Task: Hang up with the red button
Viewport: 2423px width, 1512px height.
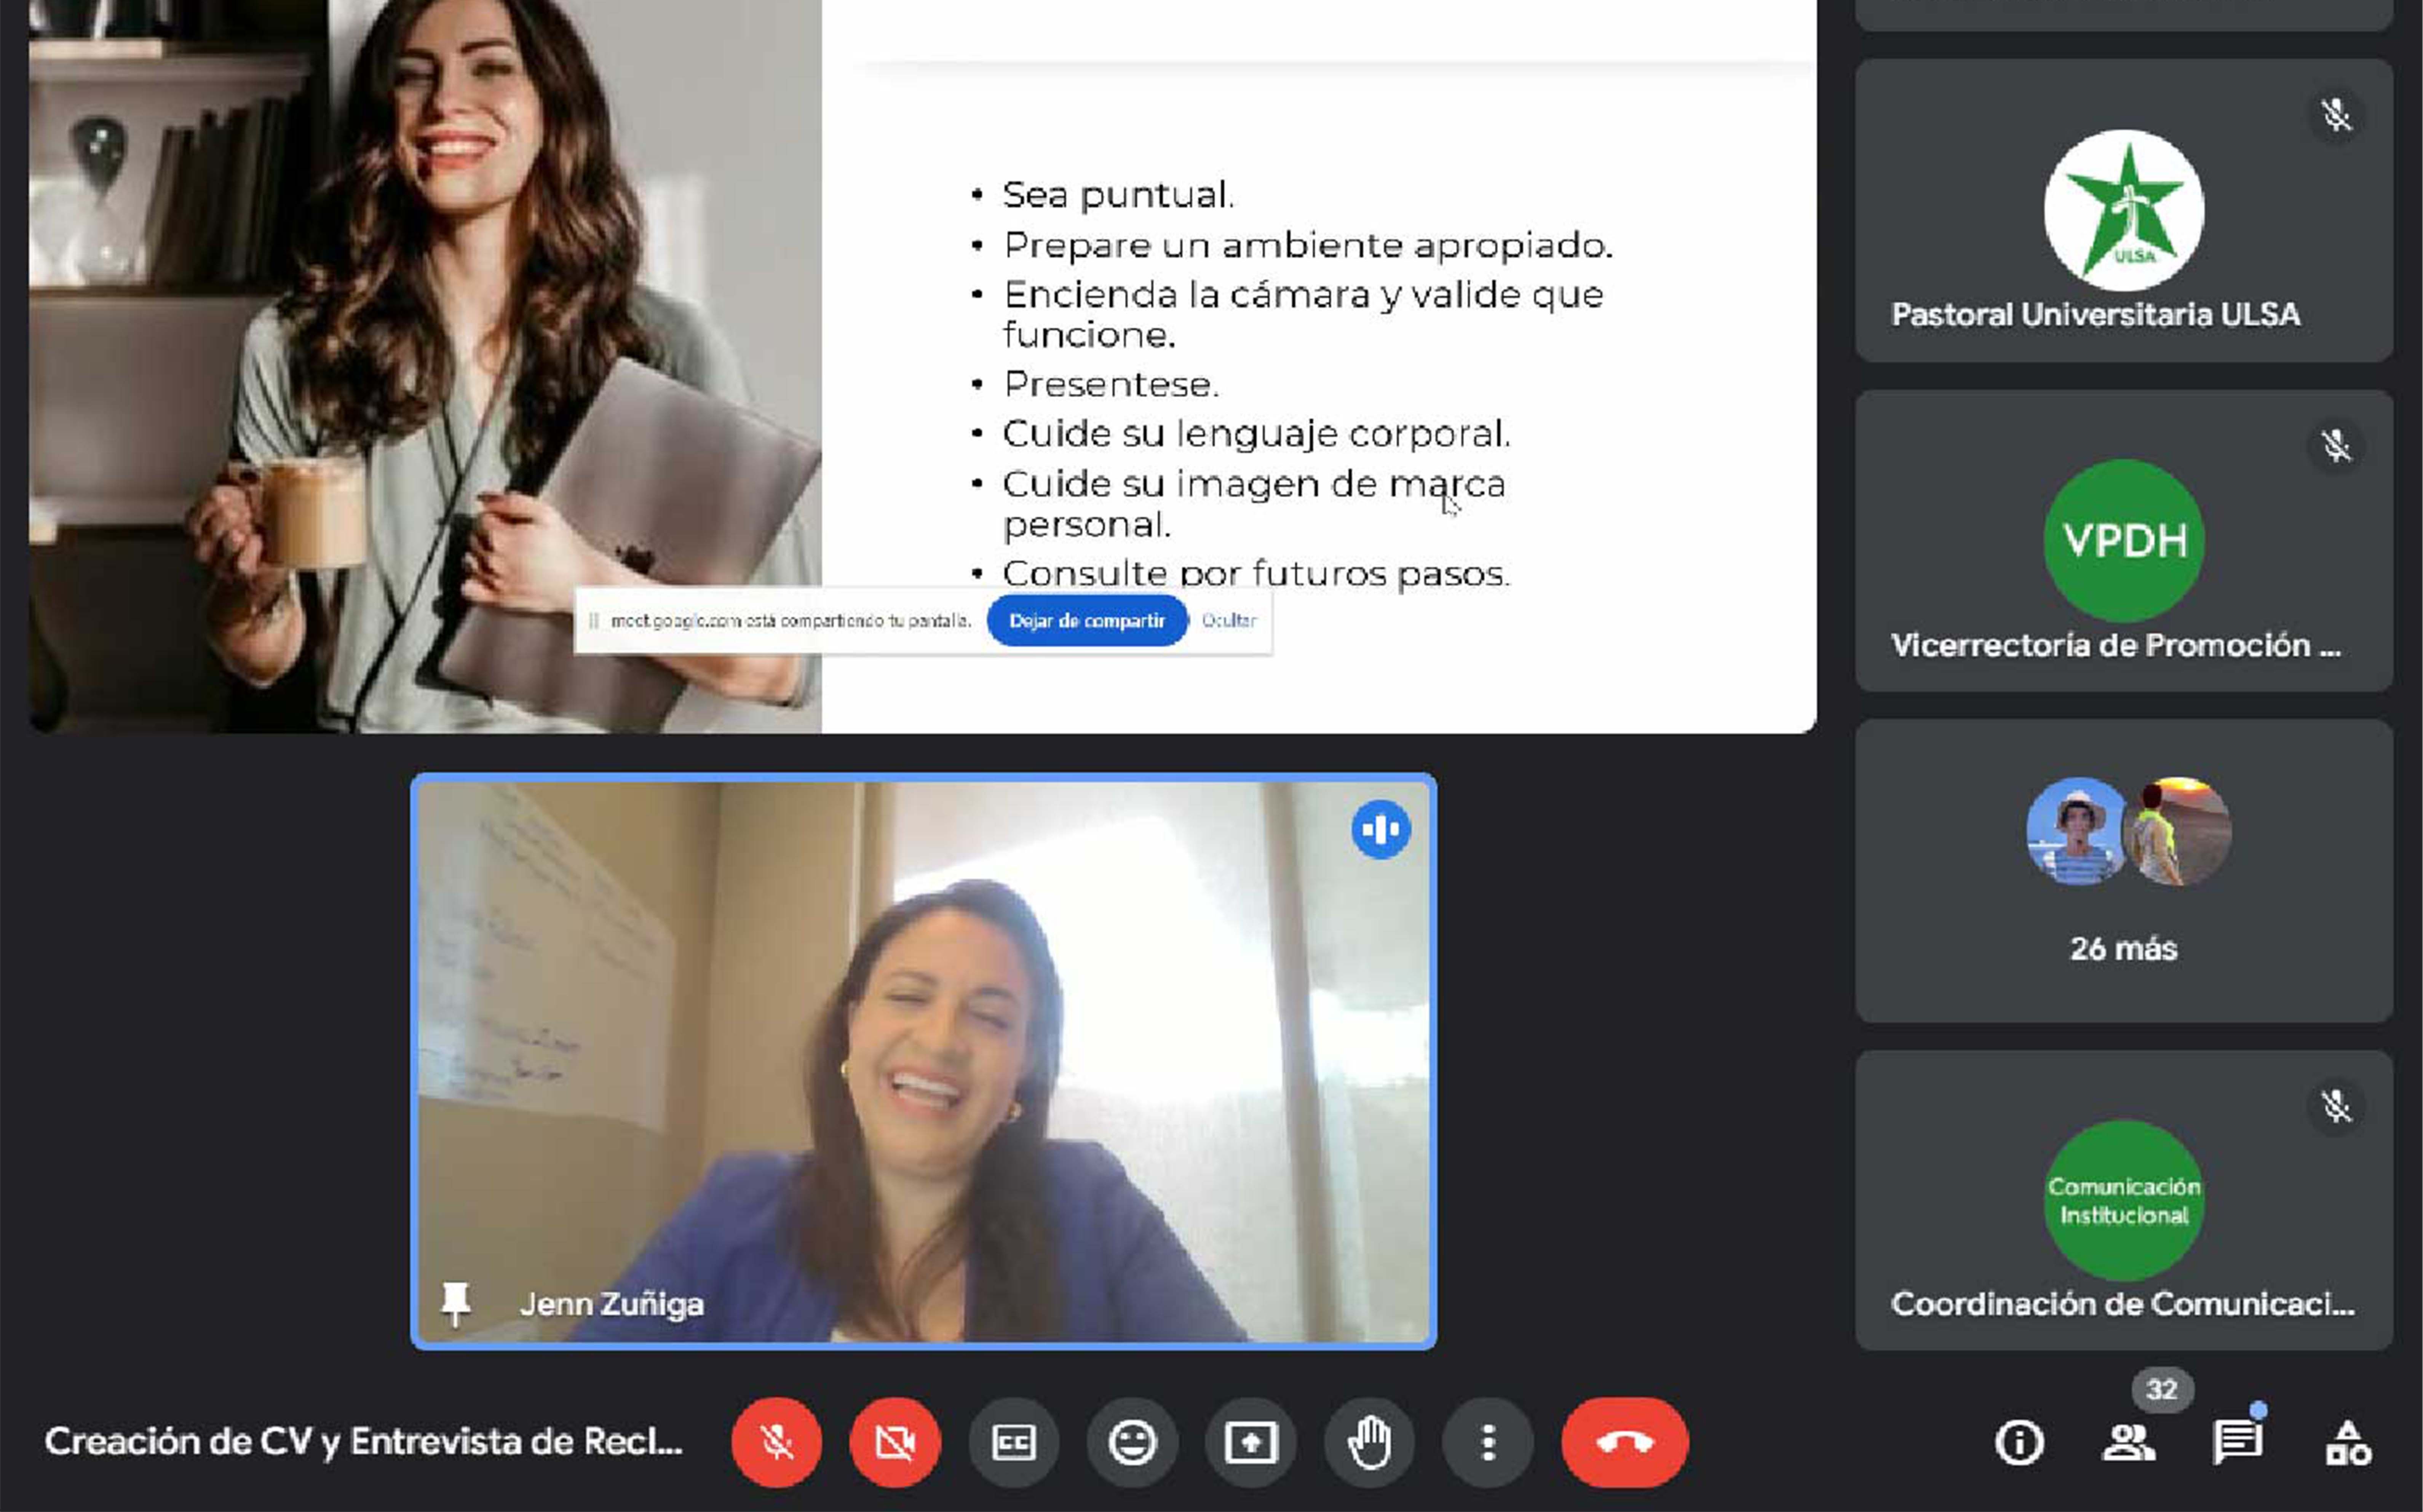Action: point(1624,1442)
